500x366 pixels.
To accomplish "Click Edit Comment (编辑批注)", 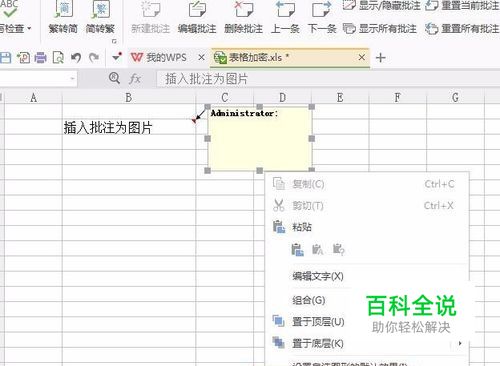I will pyautogui.click(x=197, y=17).
